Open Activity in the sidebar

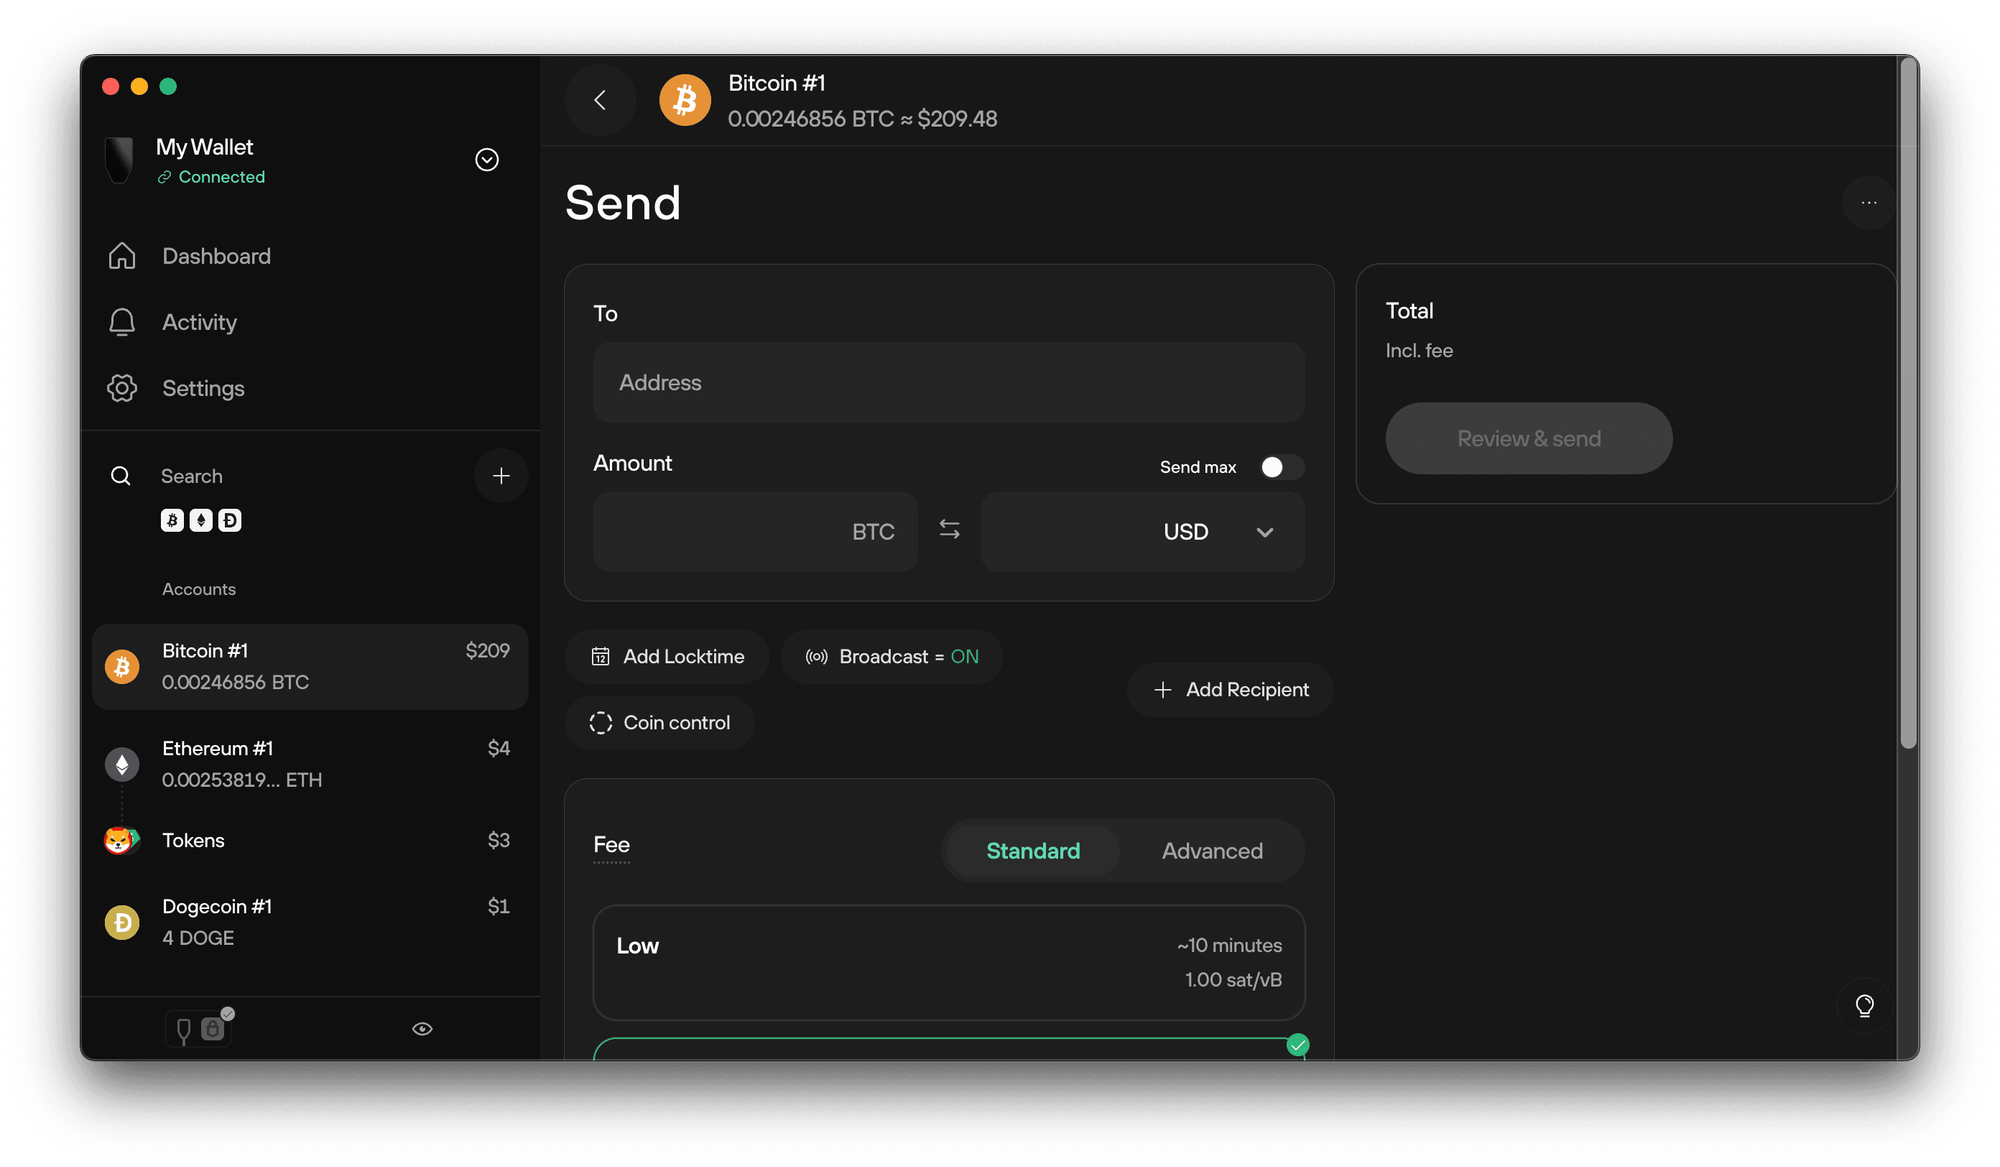(199, 322)
